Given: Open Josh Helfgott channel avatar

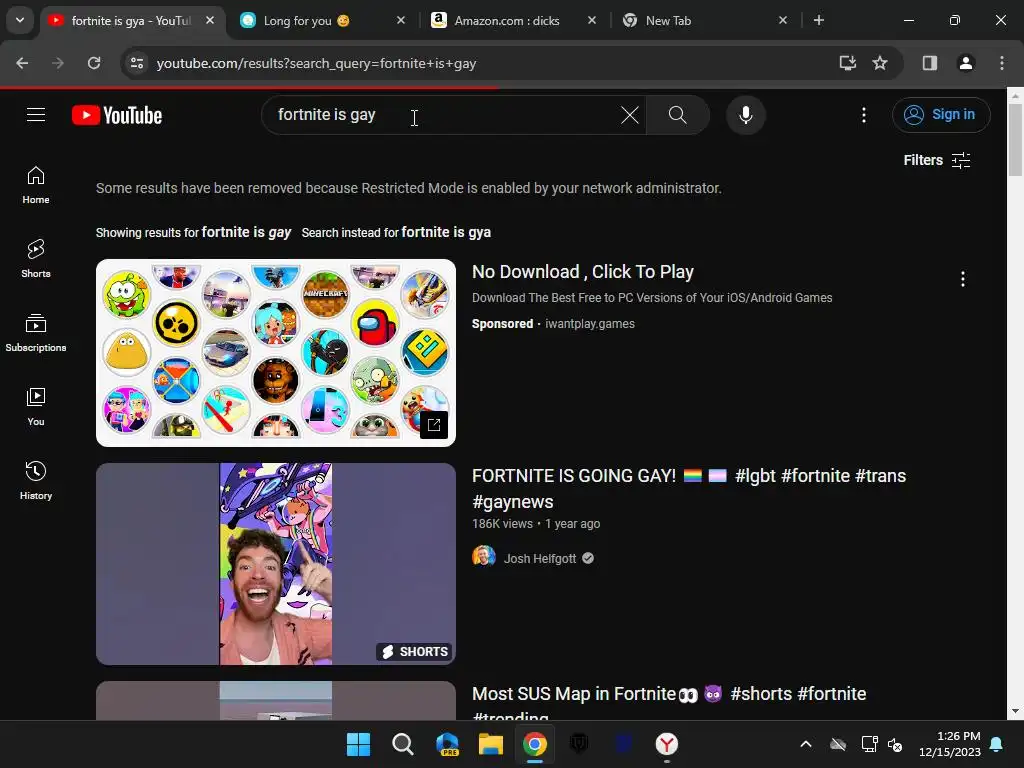Looking at the screenshot, I should click(x=484, y=556).
